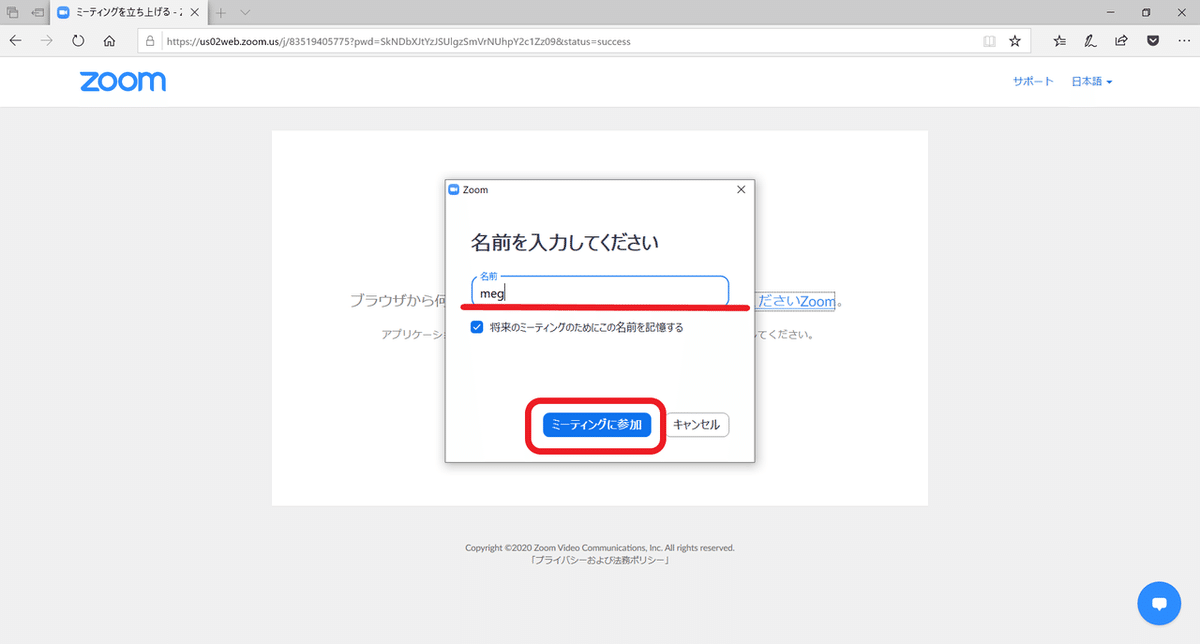Click the 名前 input field containing meg
This screenshot has height=644, width=1200.
click(598, 292)
